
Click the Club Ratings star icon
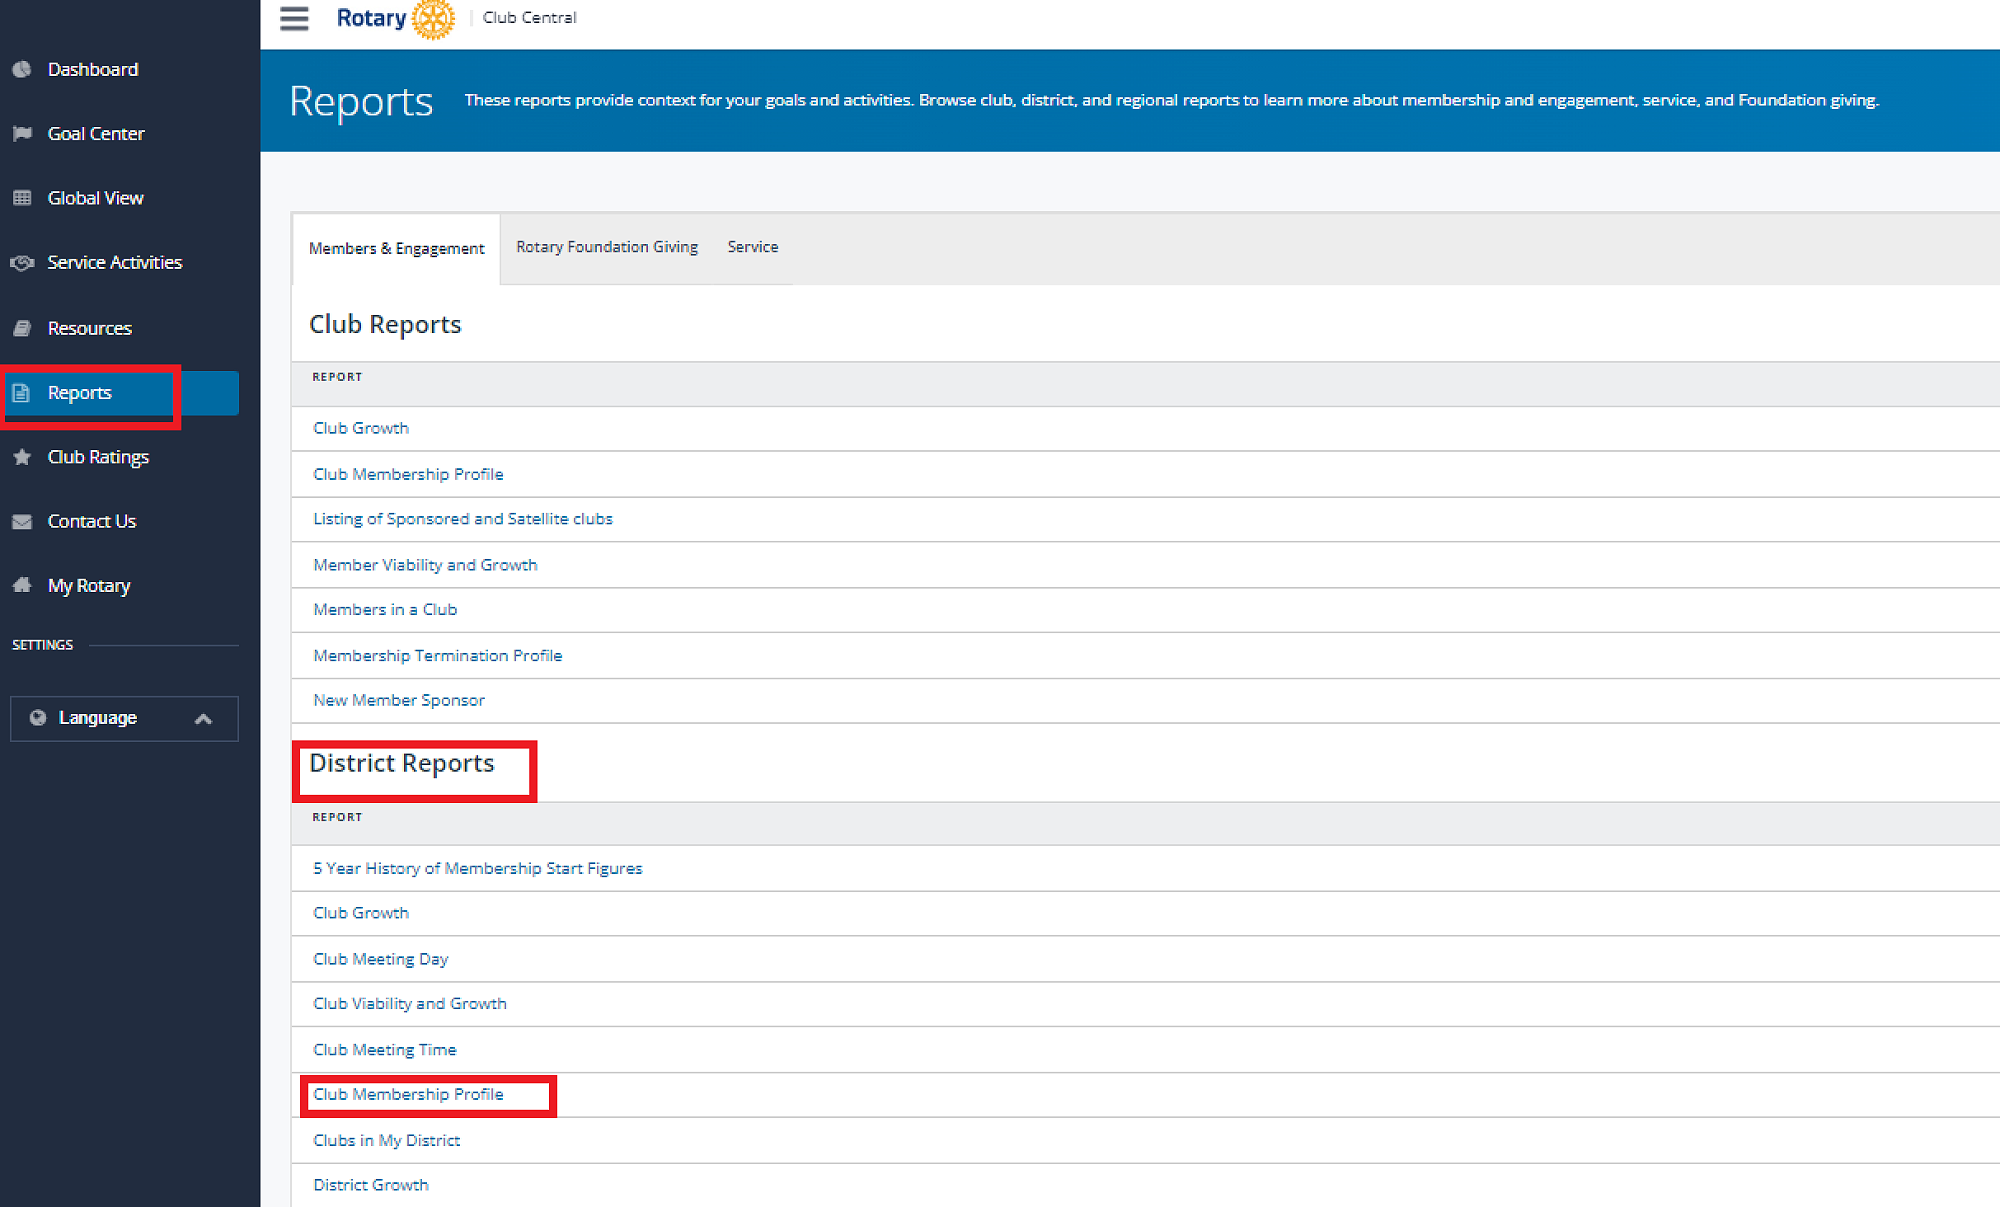pyautogui.click(x=22, y=457)
